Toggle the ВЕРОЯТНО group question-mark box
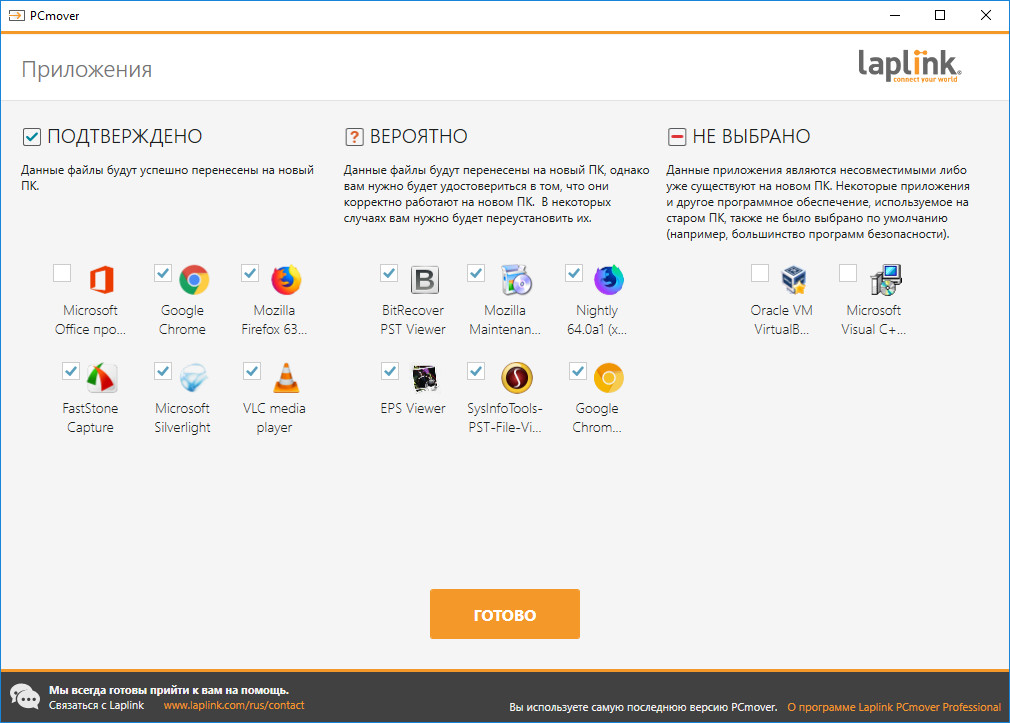 [354, 137]
